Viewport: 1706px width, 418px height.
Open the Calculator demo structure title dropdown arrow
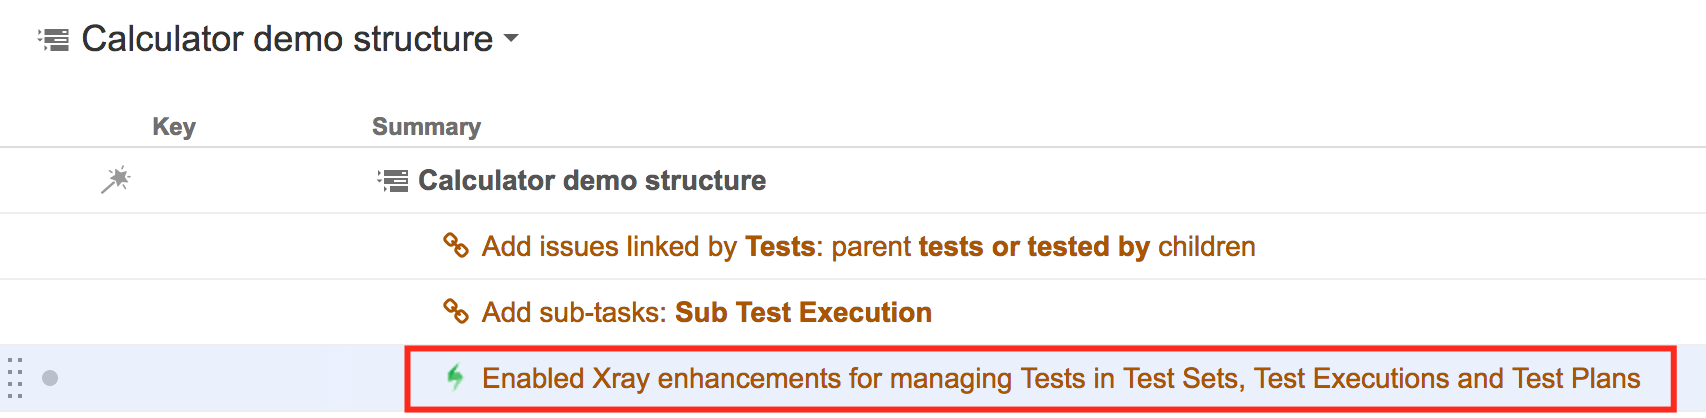(x=511, y=39)
